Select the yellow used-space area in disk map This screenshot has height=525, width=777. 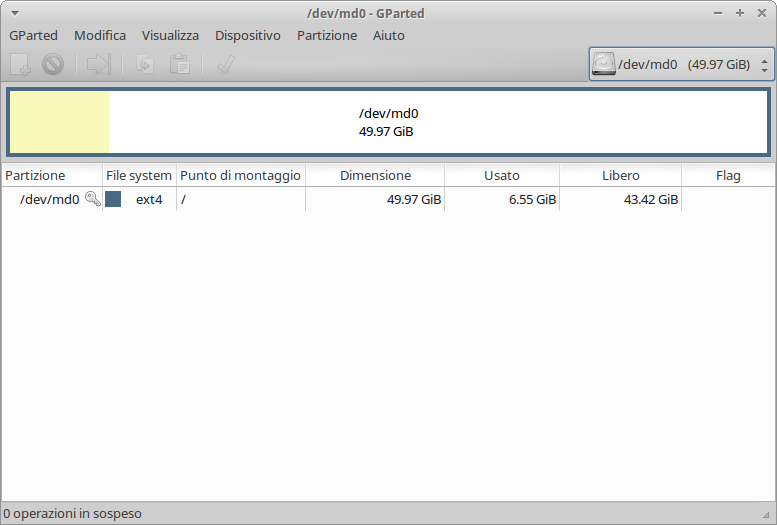[x=59, y=122]
